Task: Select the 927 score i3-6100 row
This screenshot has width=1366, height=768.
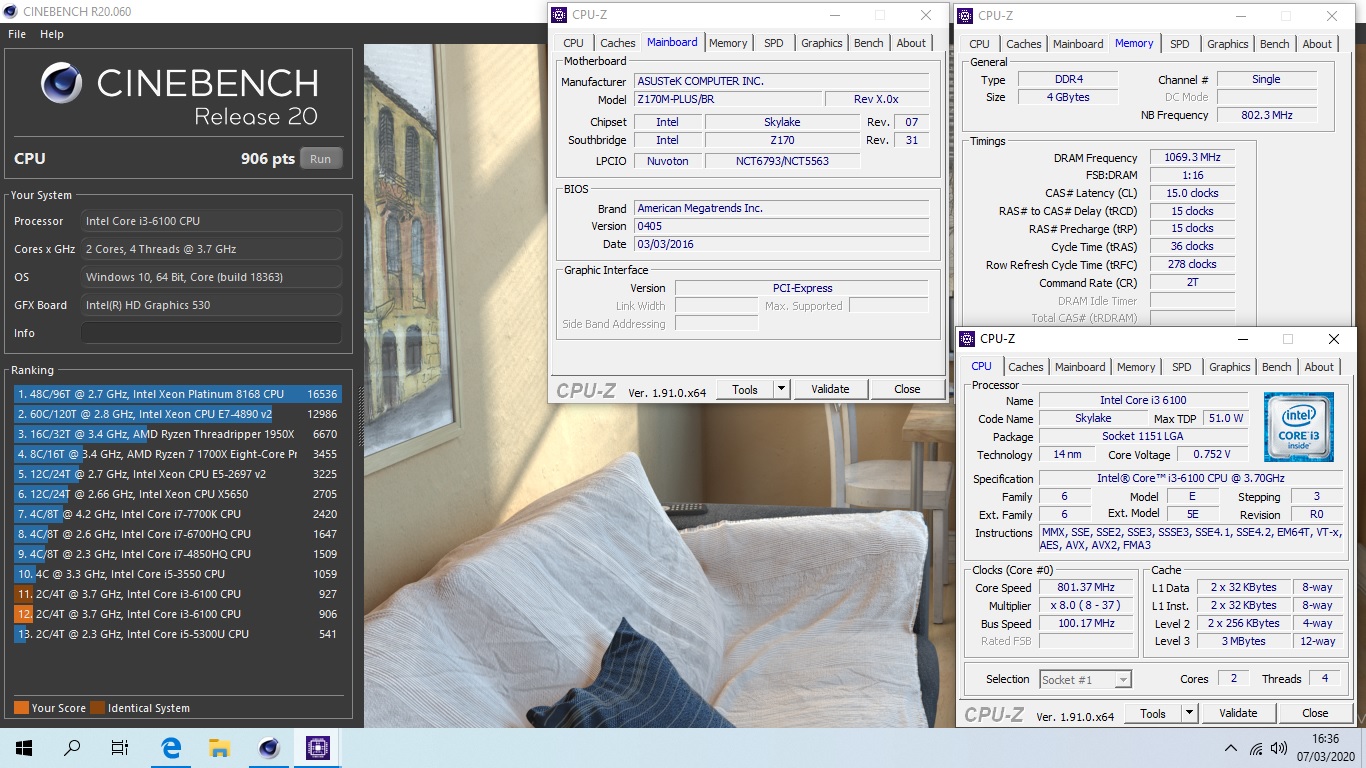Action: (x=177, y=594)
